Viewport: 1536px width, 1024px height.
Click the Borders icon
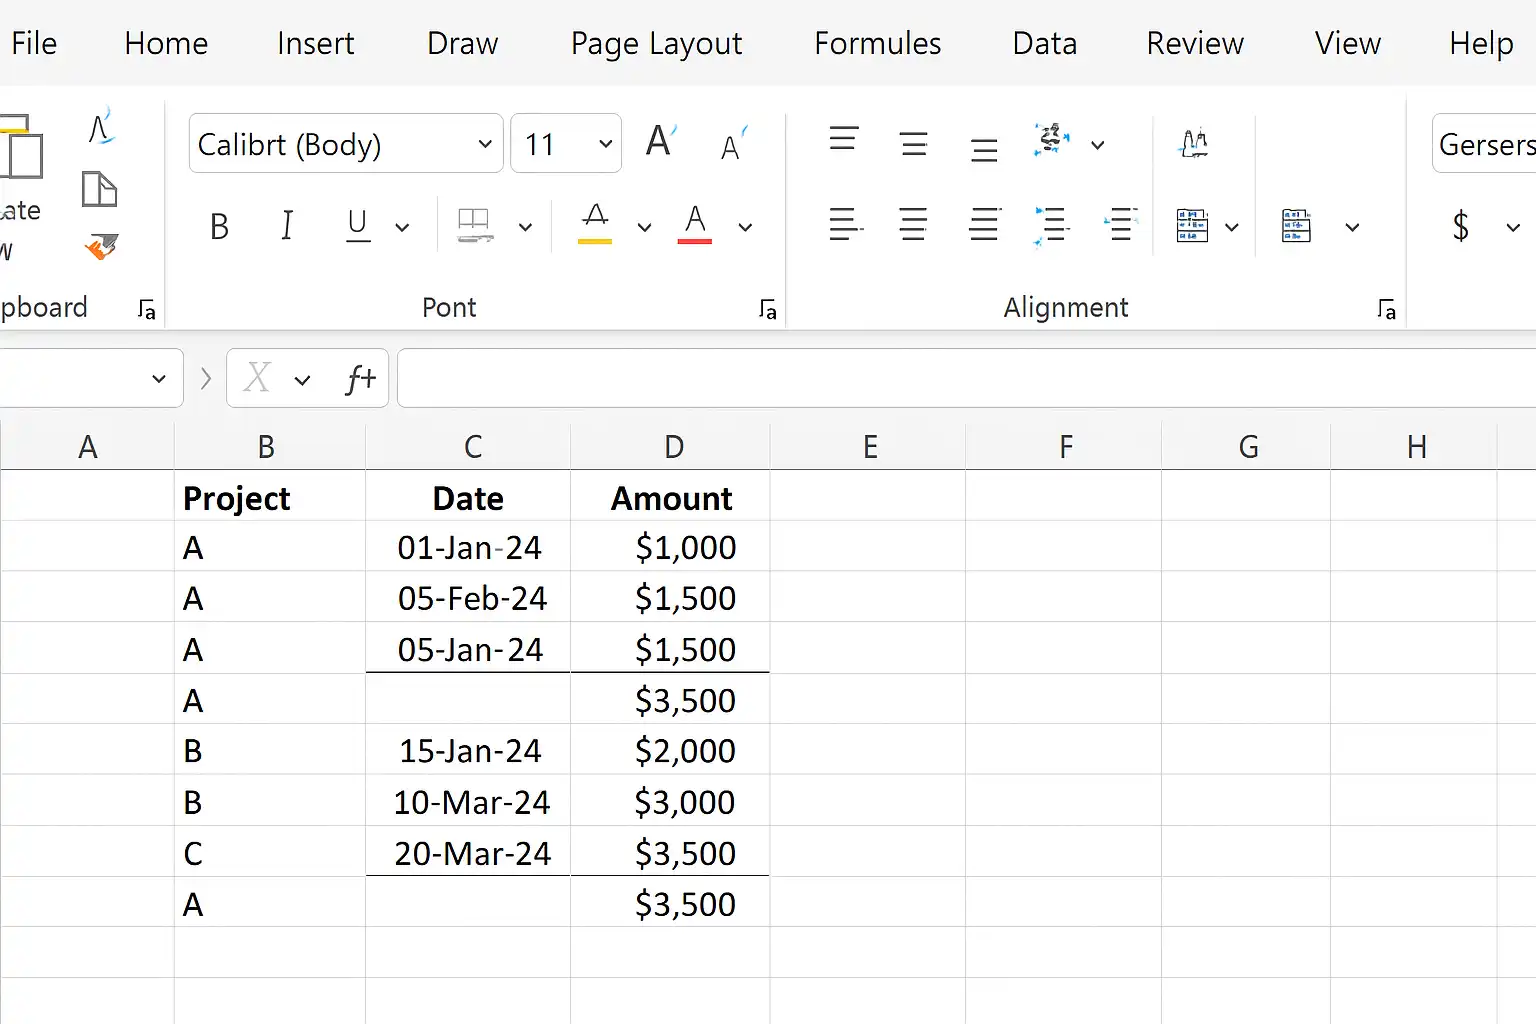[475, 227]
